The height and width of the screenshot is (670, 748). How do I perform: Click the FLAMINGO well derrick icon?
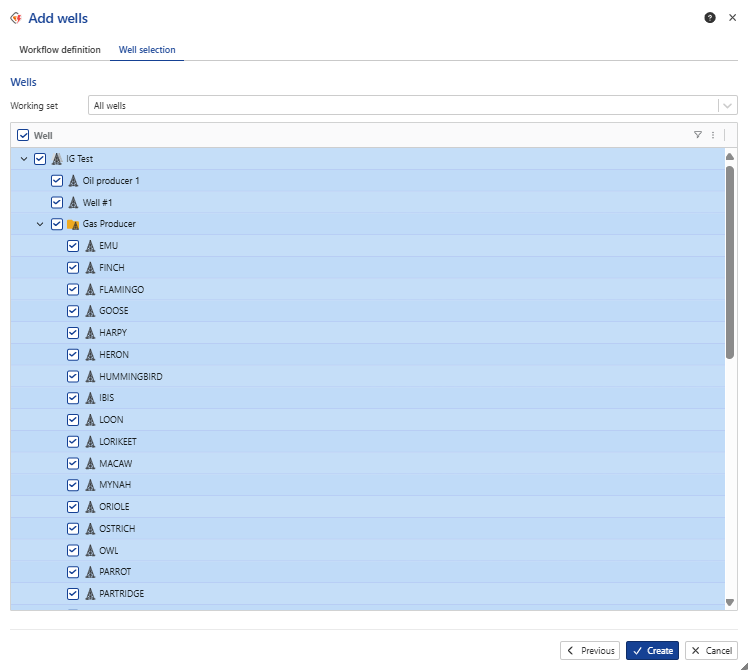[90, 289]
